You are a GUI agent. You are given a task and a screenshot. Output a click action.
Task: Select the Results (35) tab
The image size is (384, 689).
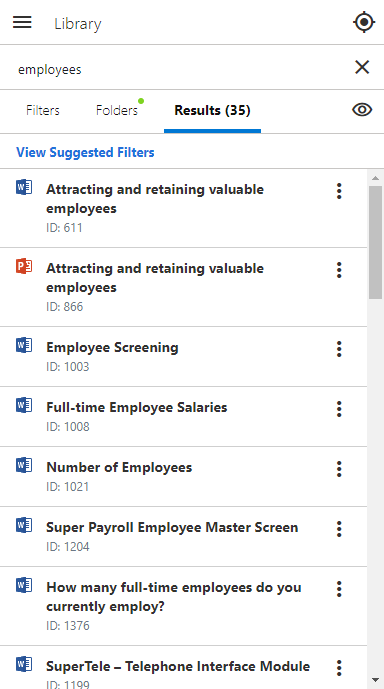[x=212, y=110]
